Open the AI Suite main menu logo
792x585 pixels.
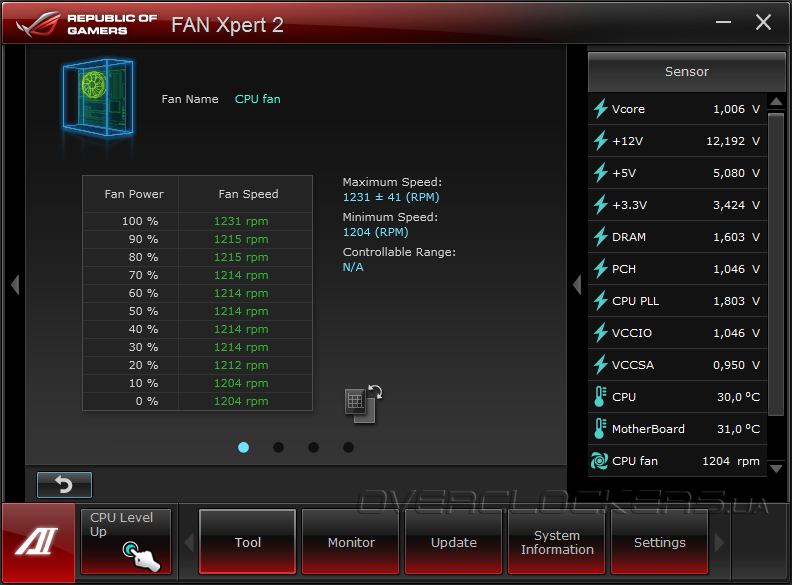37,542
